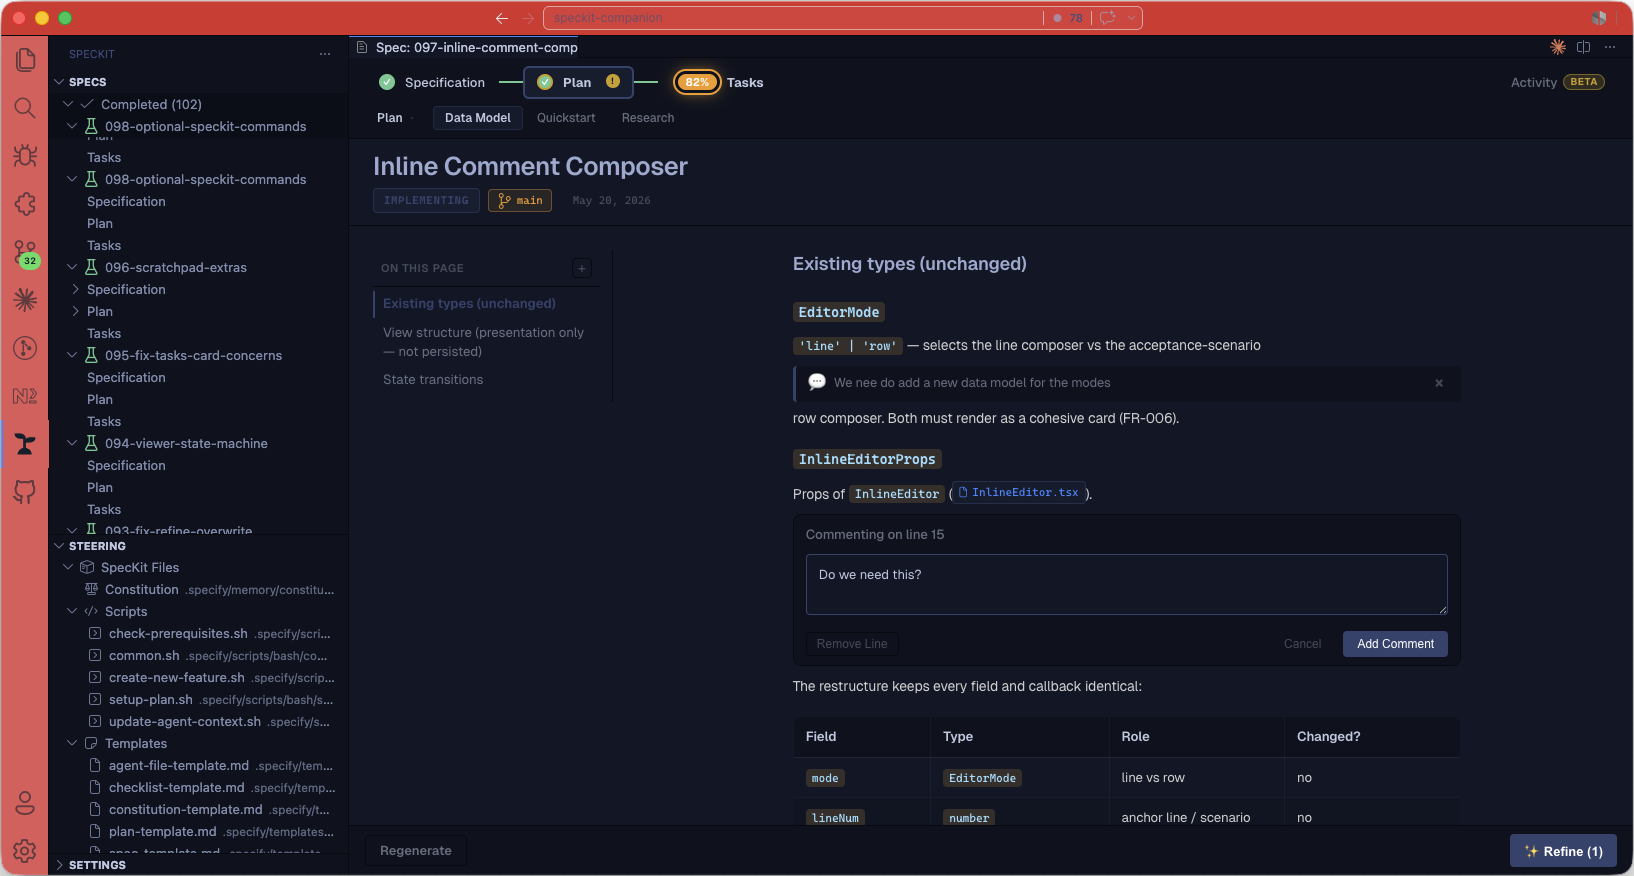Click the Regenerate button
The image size is (1634, 876).
(x=416, y=851)
